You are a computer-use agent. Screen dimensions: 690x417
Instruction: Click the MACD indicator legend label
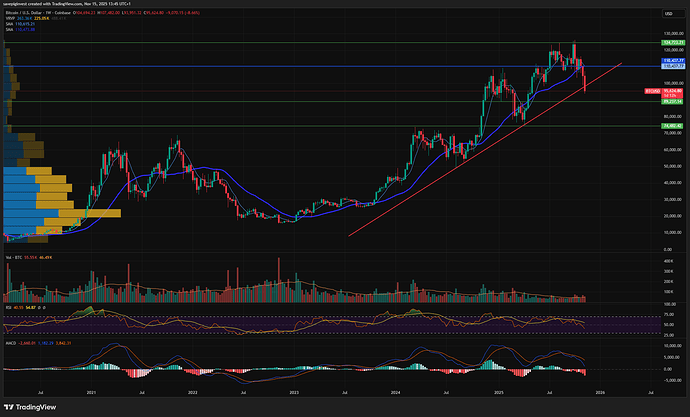tap(12, 340)
